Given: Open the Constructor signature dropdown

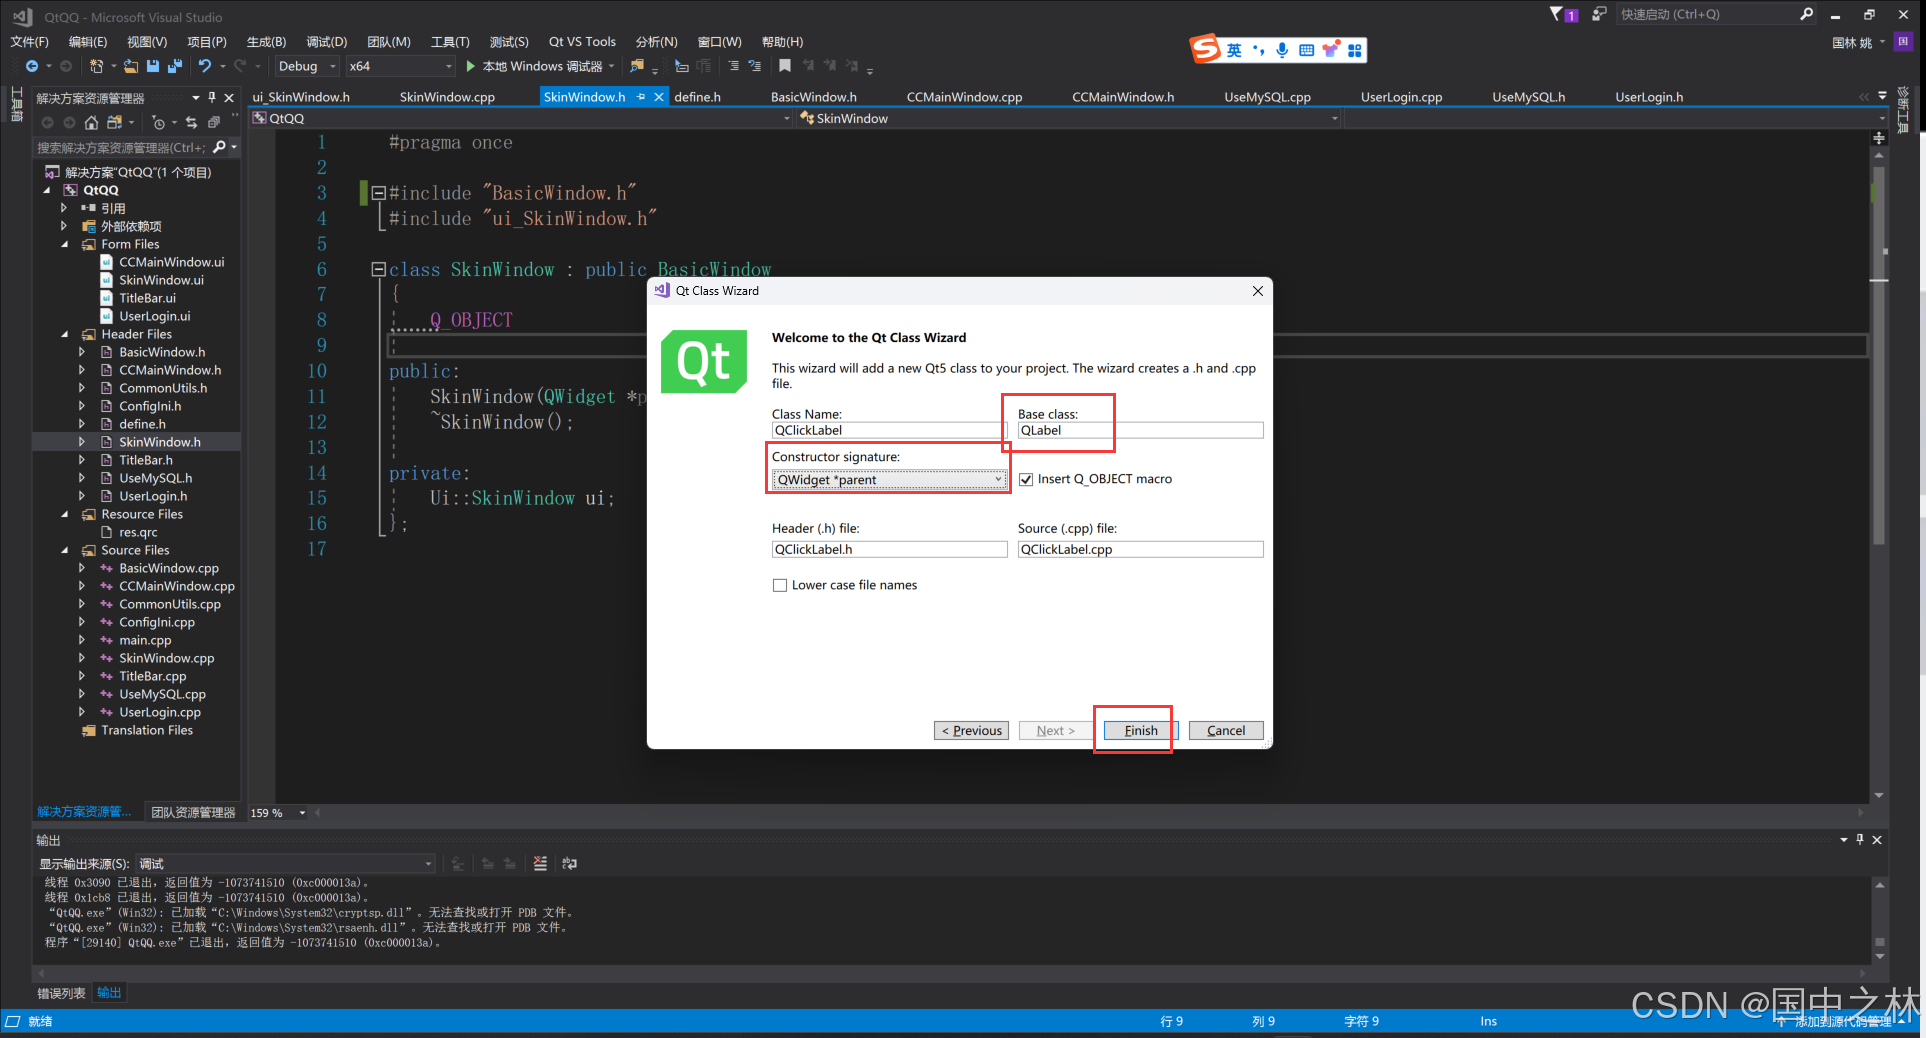Looking at the screenshot, I should pyautogui.click(x=889, y=479).
